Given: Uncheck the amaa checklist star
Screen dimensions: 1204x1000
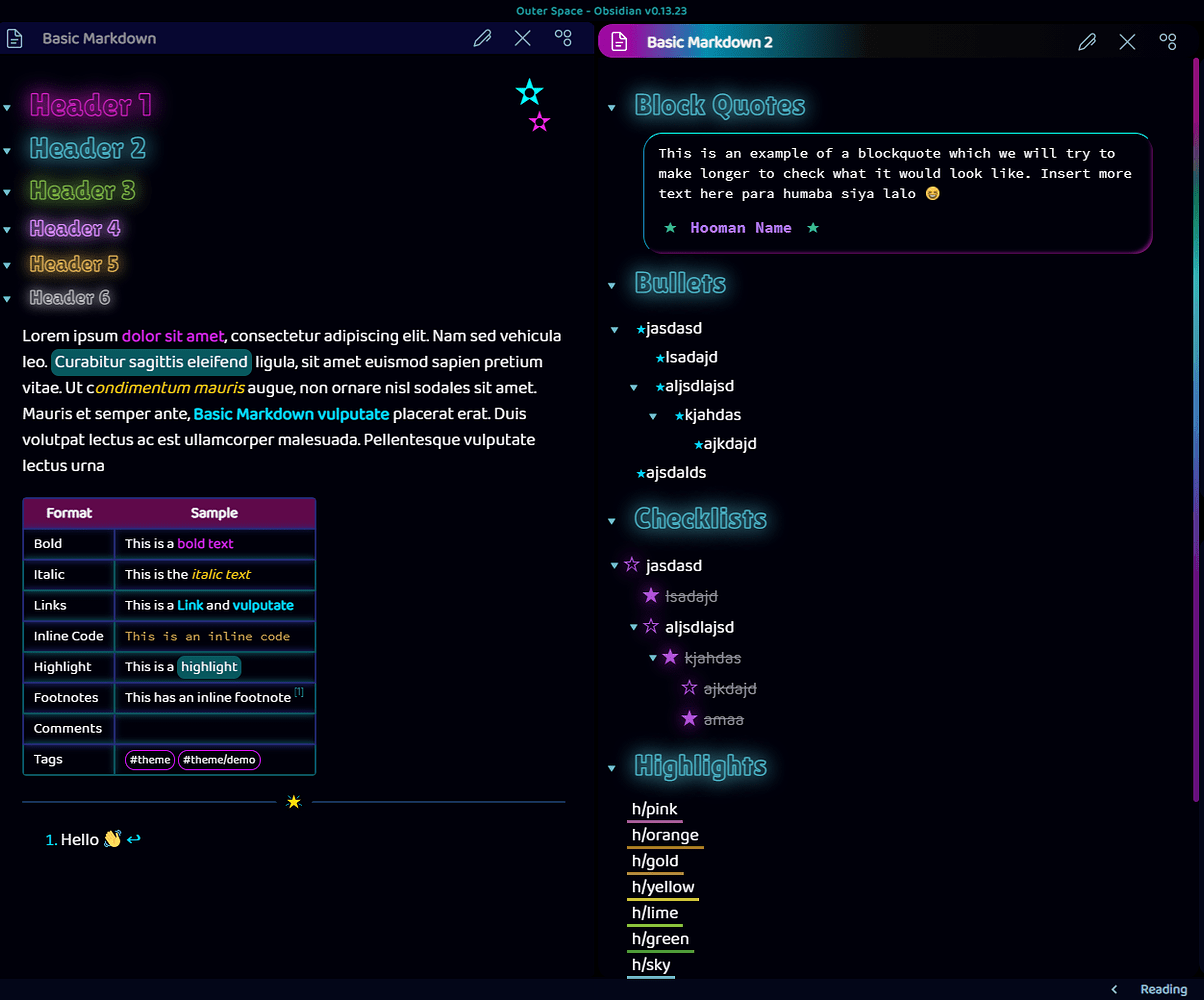Looking at the screenshot, I should pyautogui.click(x=687, y=718).
